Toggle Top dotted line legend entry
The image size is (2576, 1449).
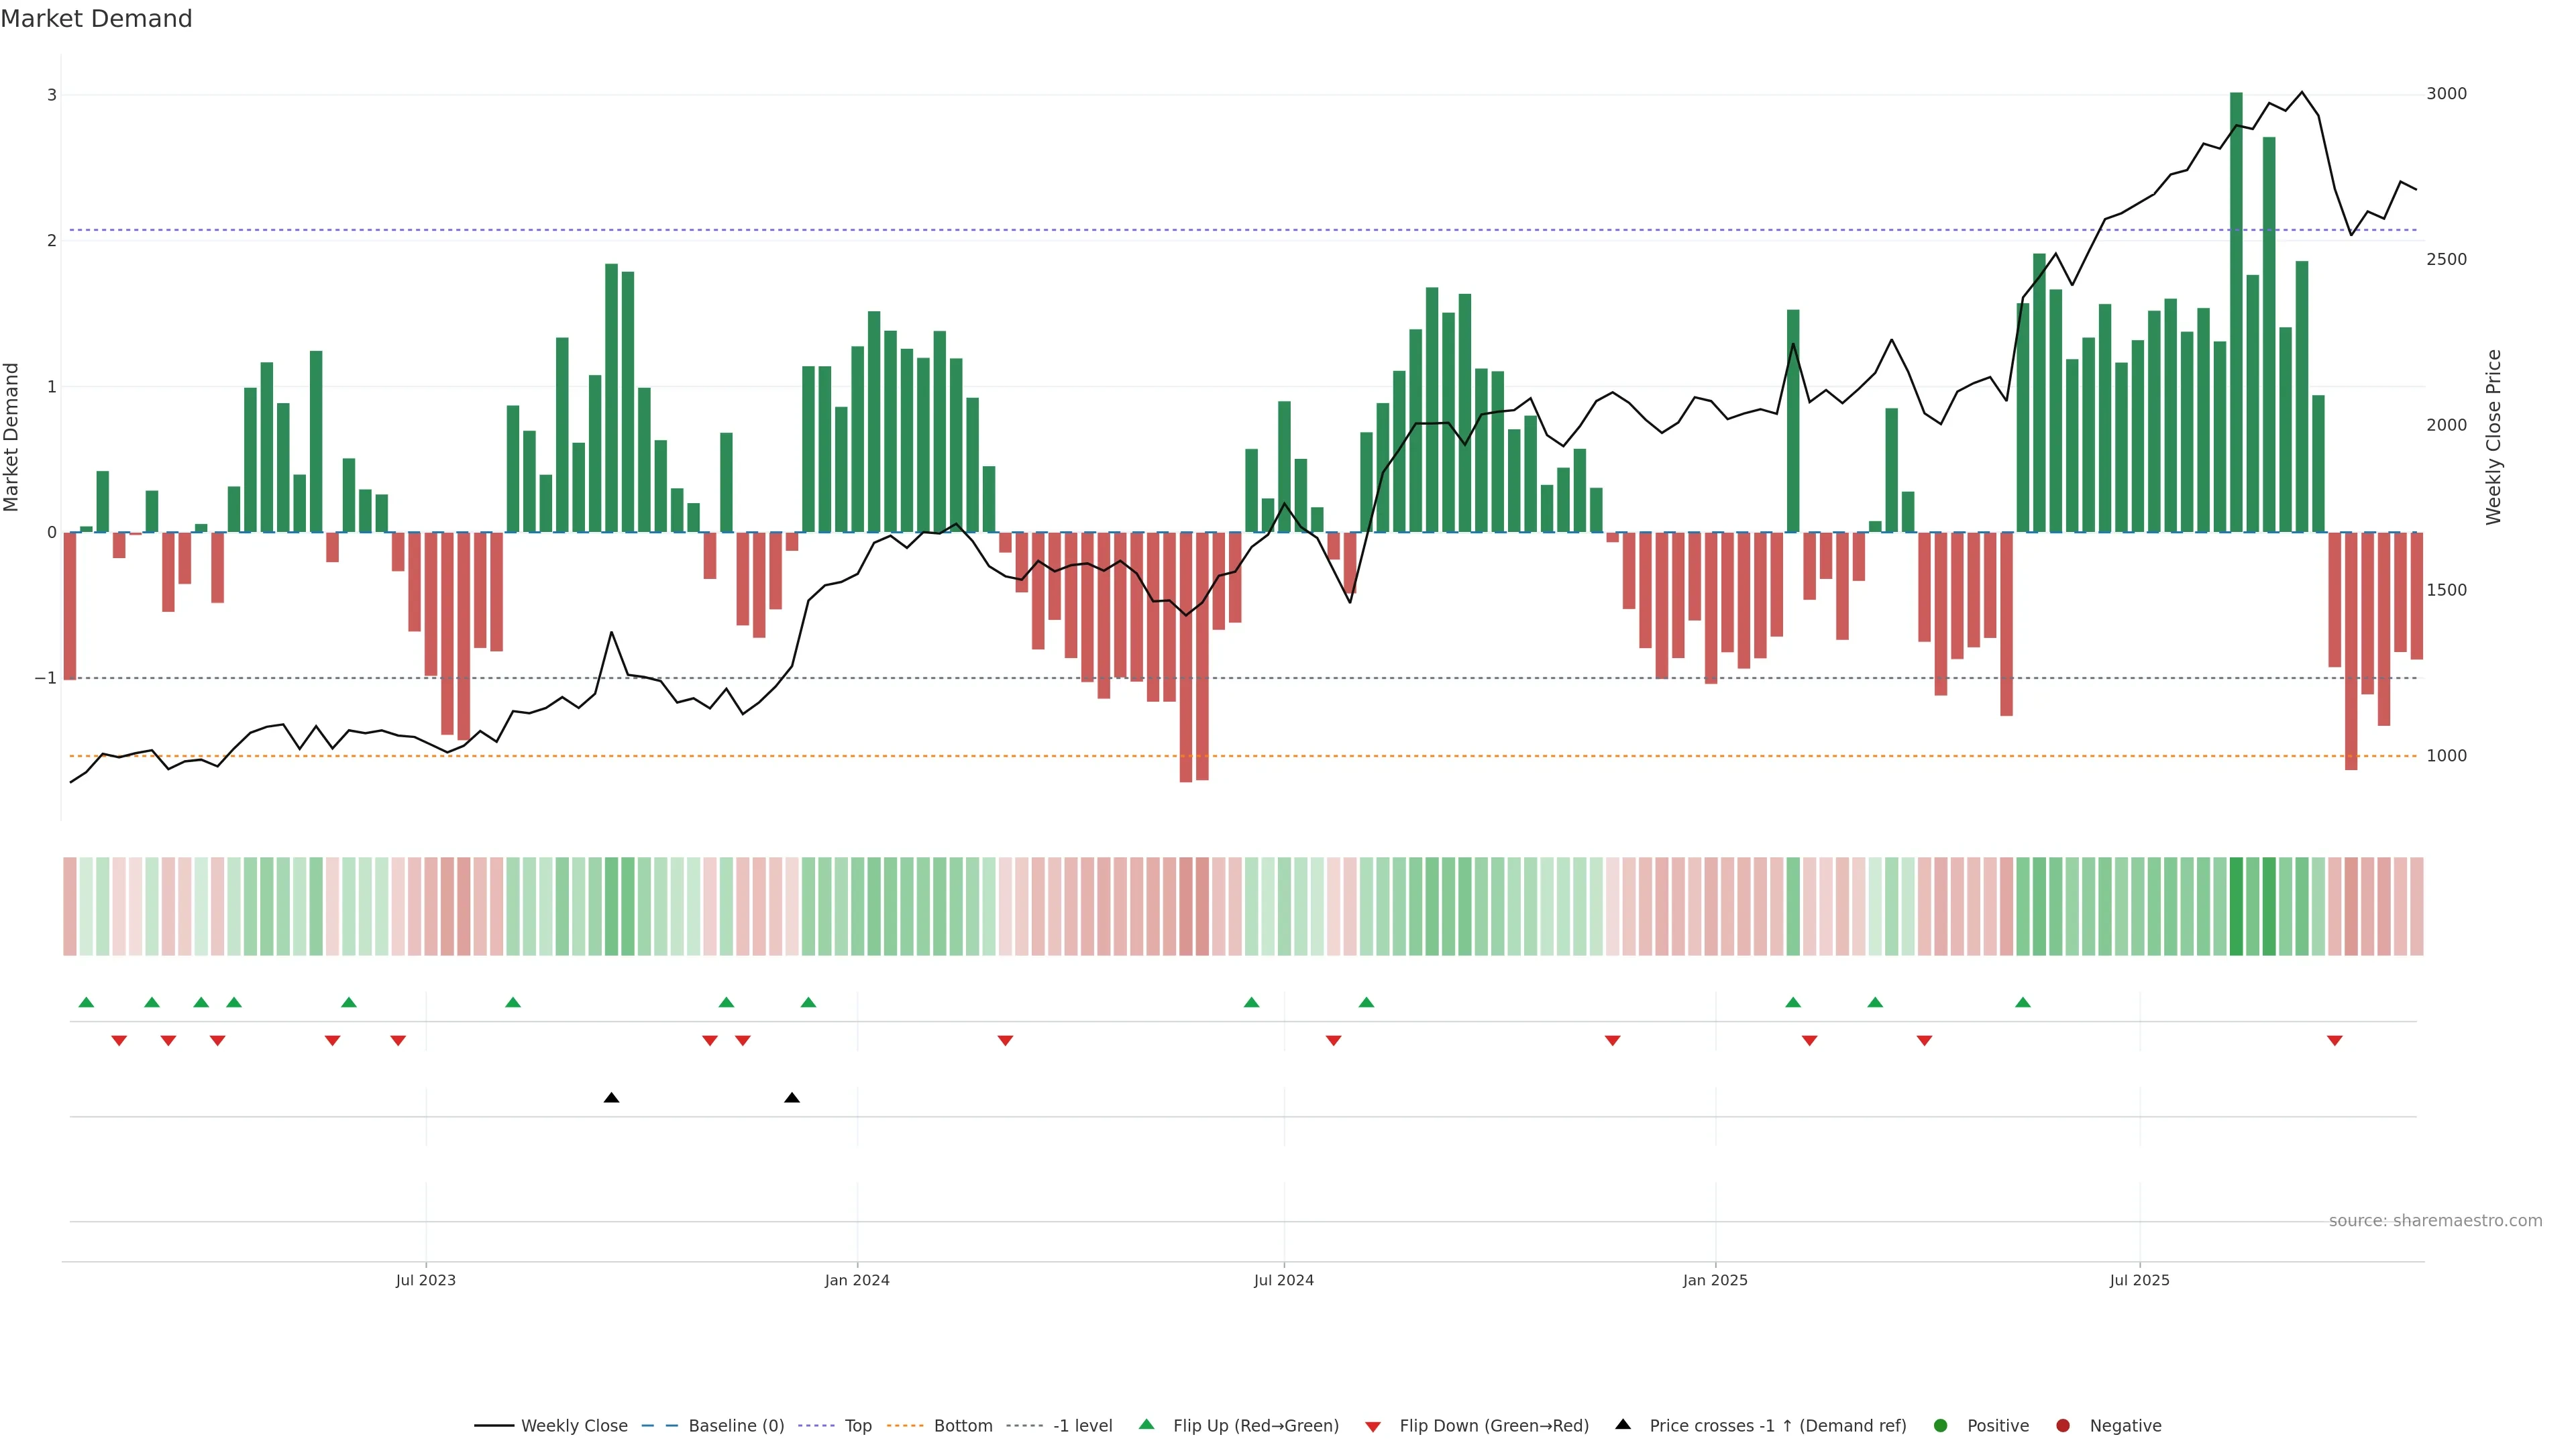tap(857, 1426)
